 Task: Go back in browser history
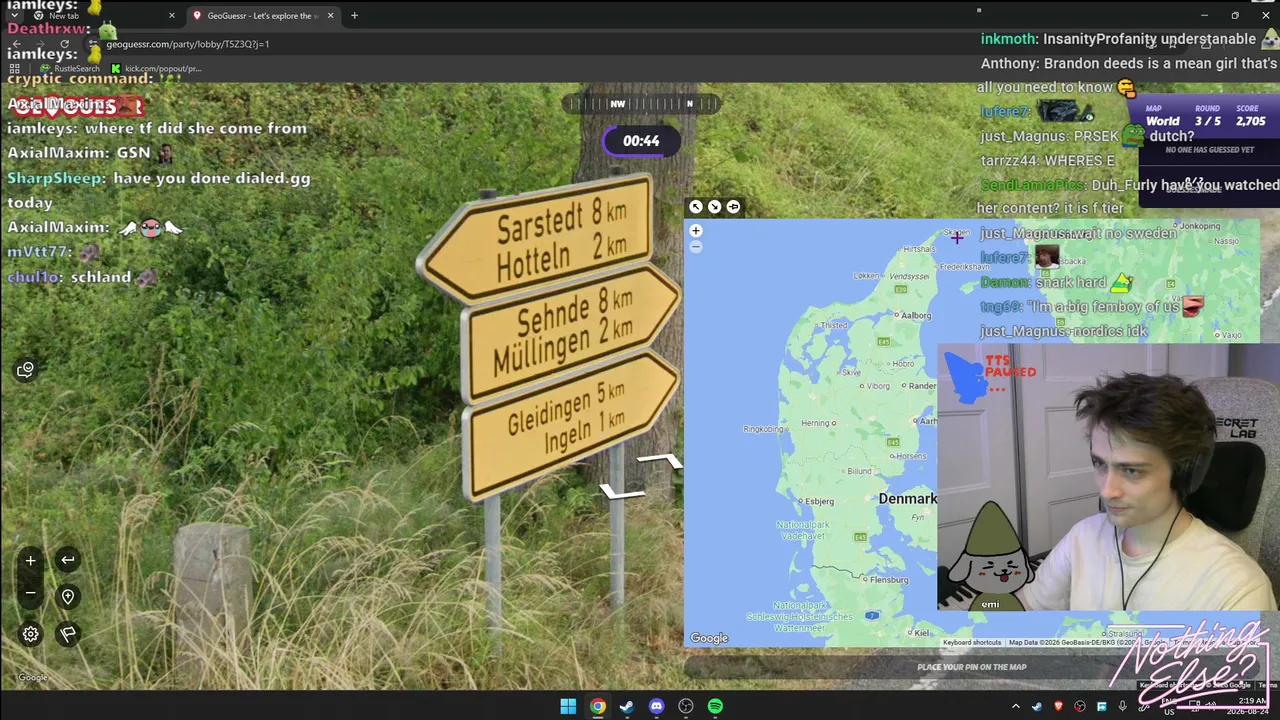(x=15, y=44)
